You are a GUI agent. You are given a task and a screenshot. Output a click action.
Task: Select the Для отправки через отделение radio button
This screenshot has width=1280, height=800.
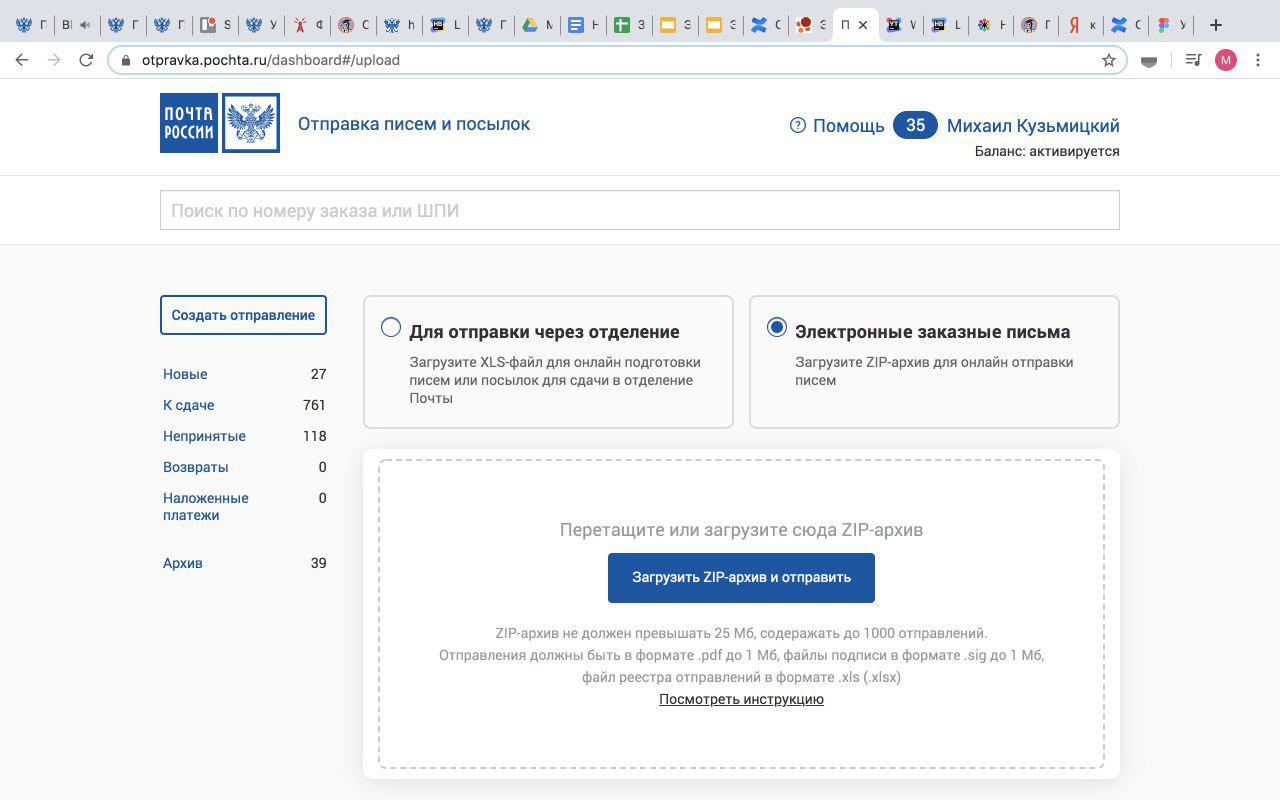tap(391, 327)
